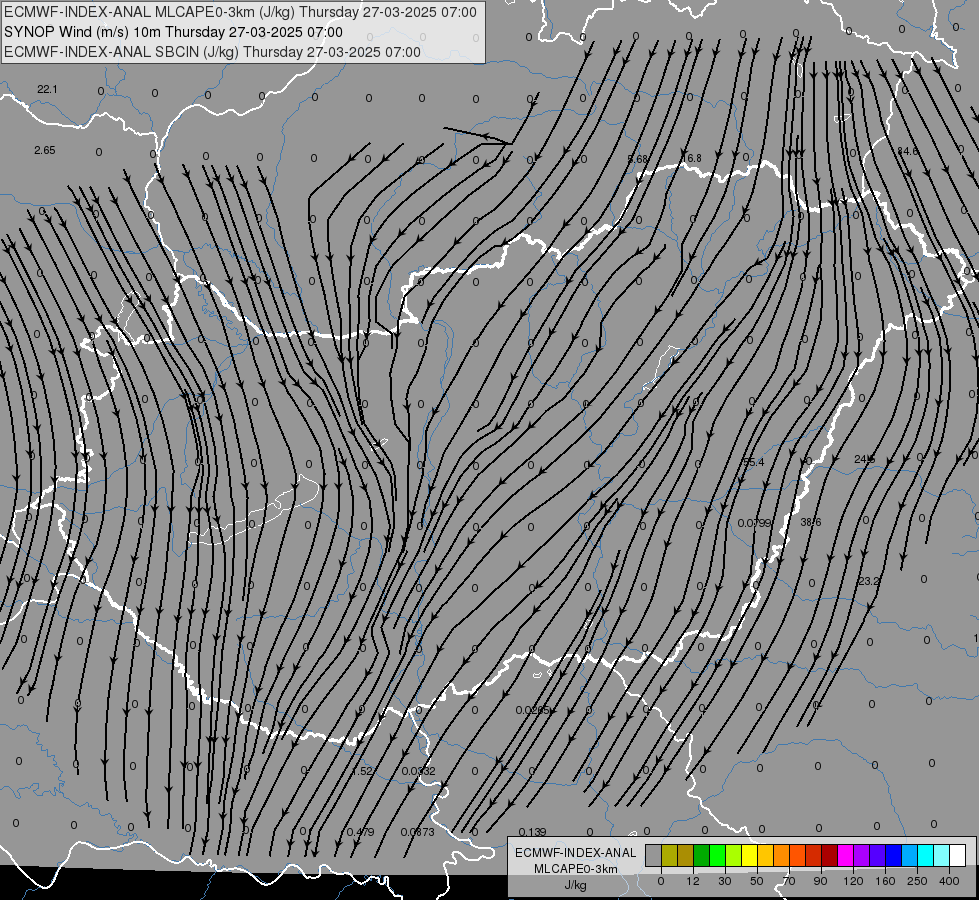This screenshot has width=979, height=900.
Task: Click the legend title ECMWF-INDEX-ANAL
Action: [576, 853]
